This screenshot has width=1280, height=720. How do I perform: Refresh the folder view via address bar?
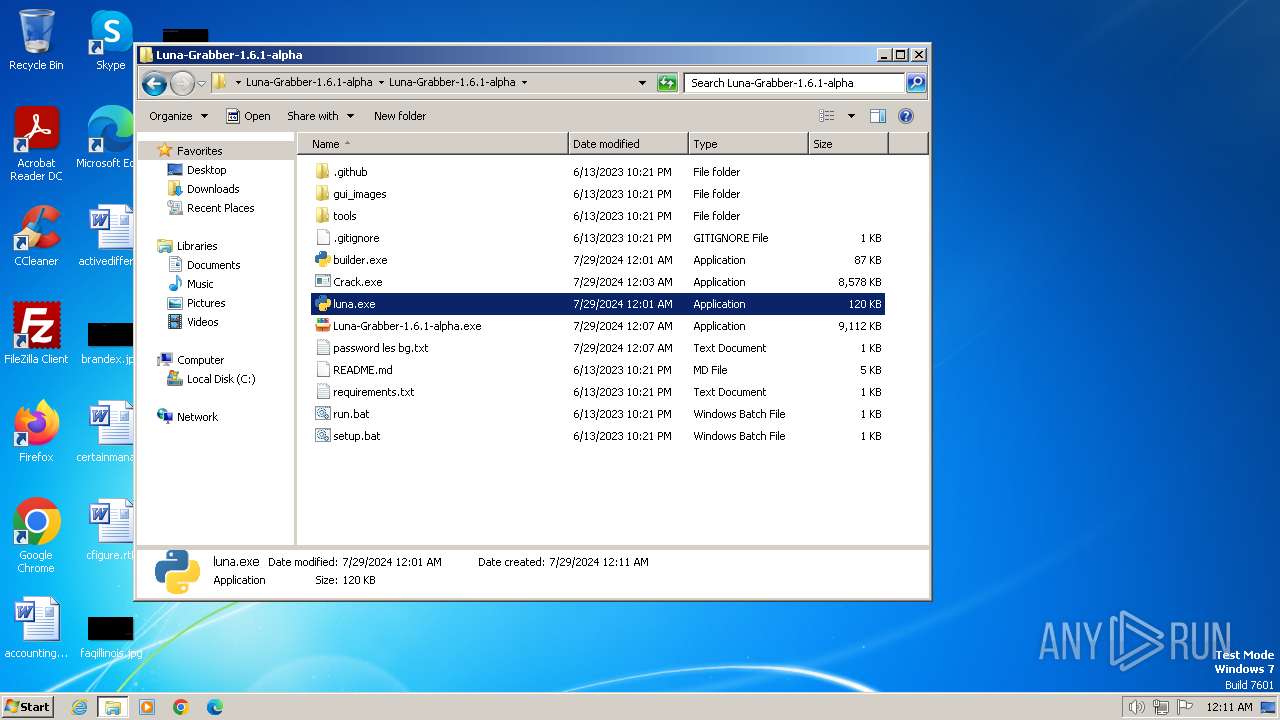[667, 83]
